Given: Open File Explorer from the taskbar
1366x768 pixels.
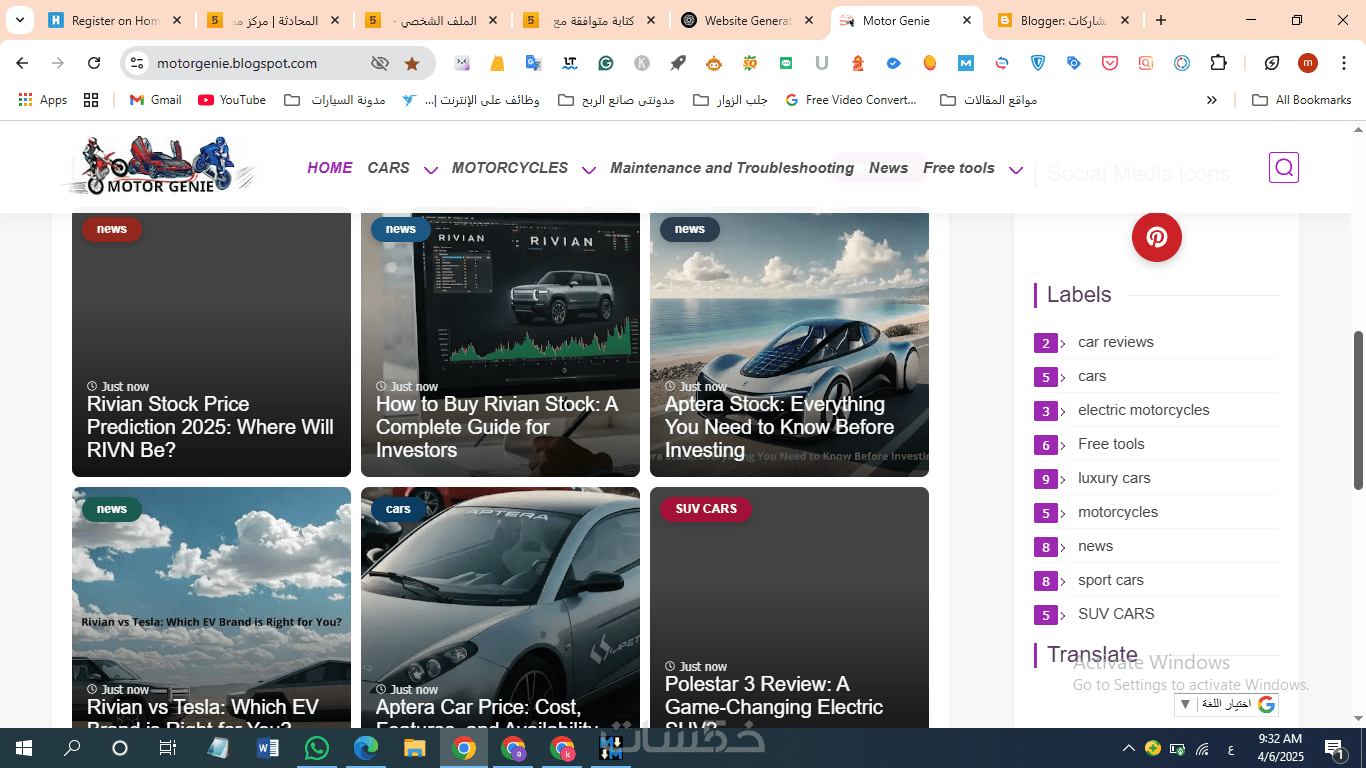Looking at the screenshot, I should pos(415,748).
